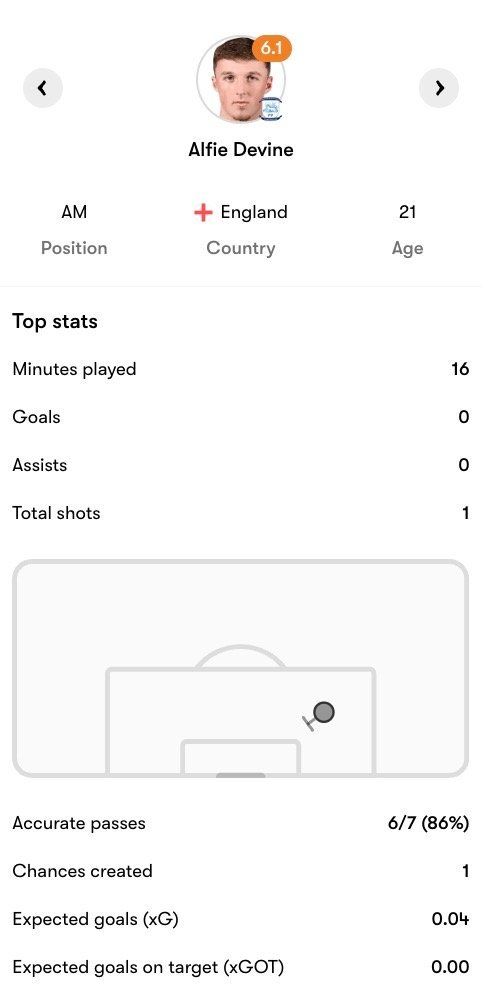The height and width of the screenshot is (998, 482).
Task: Select the shot marker on pitch map
Action: pos(324,712)
